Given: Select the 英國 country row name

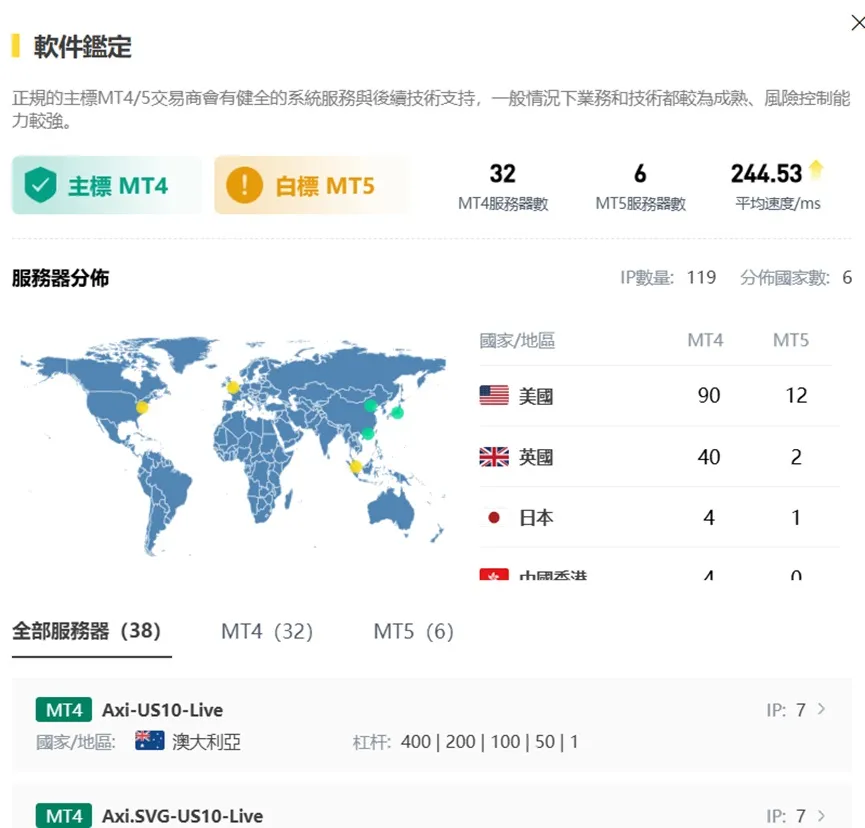Looking at the screenshot, I should tap(536, 457).
